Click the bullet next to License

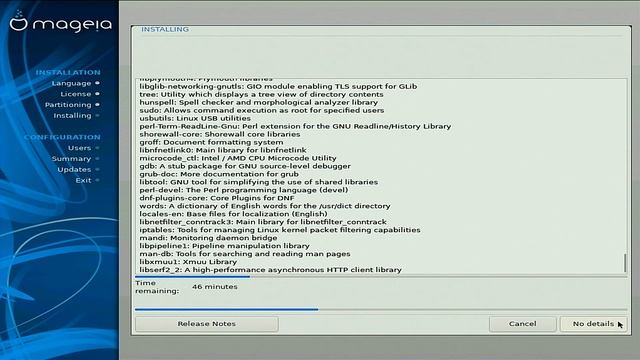coord(97,93)
